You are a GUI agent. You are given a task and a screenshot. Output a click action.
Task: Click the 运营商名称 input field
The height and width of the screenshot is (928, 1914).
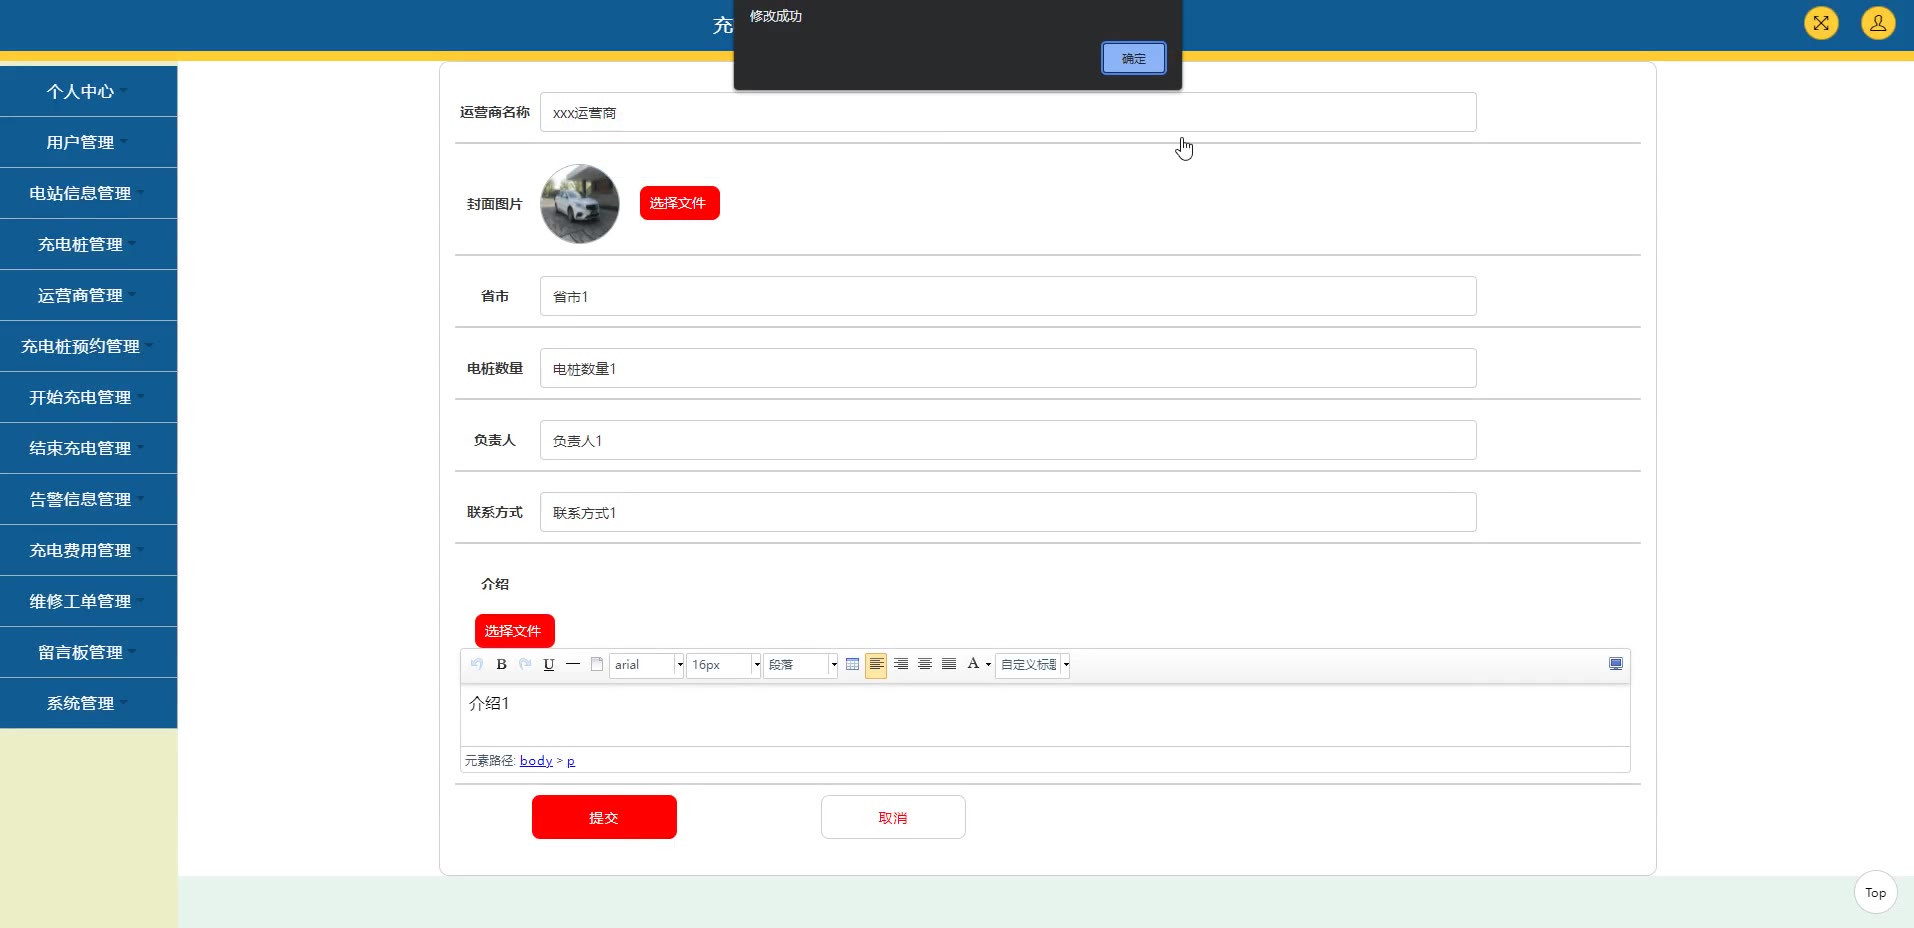tap(1007, 113)
